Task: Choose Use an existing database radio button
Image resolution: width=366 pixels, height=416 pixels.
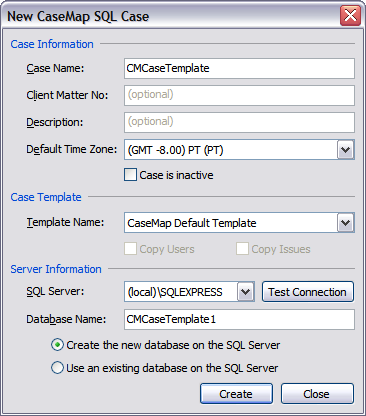Action: pos(57,368)
